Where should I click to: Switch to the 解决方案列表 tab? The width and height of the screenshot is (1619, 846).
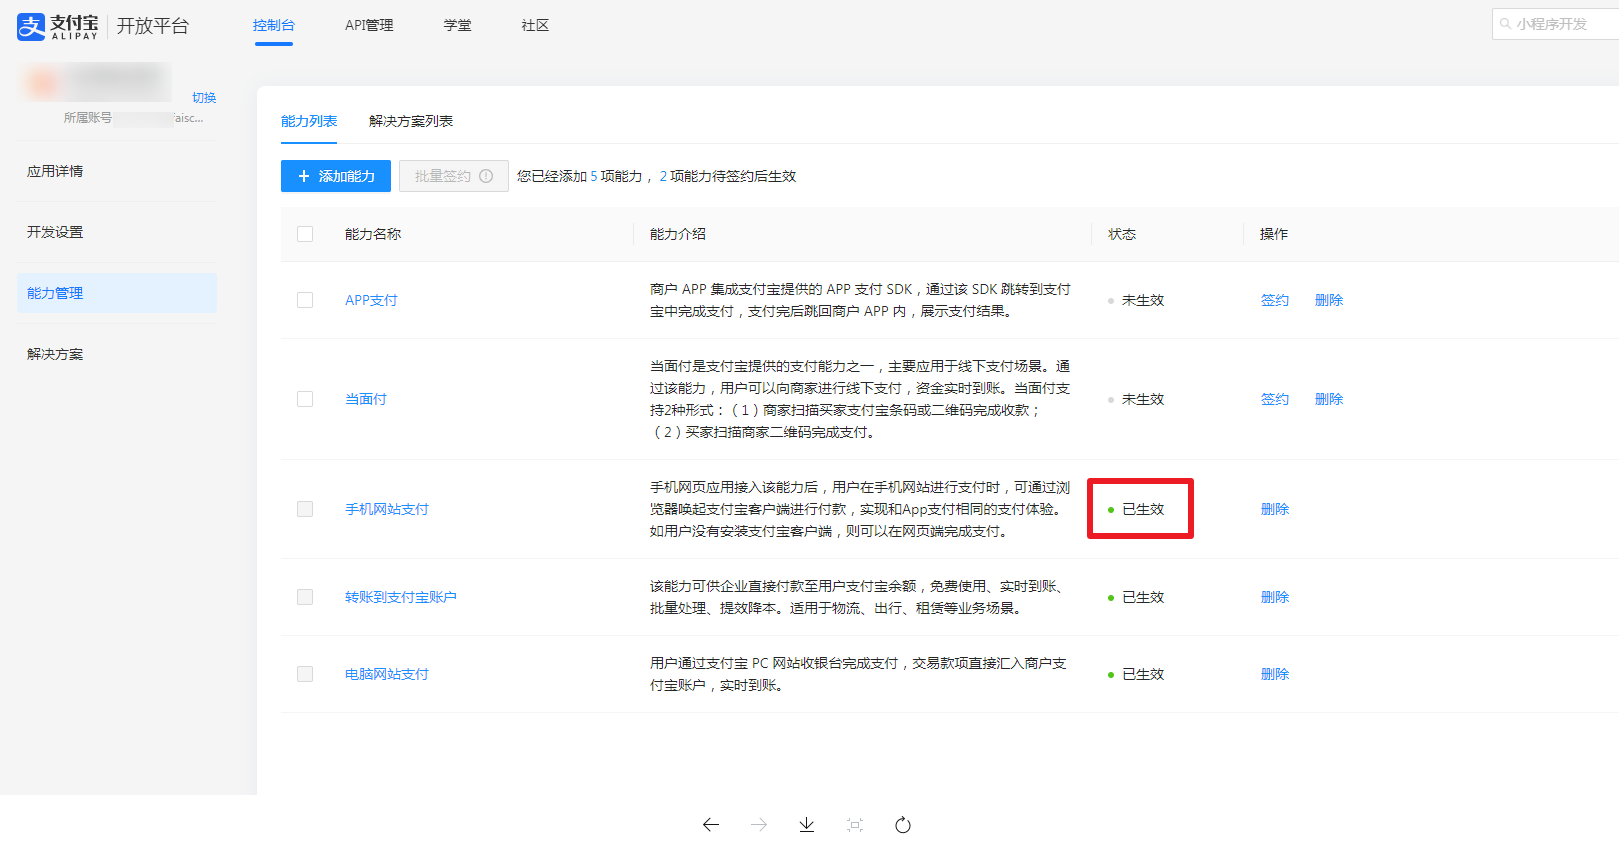click(x=411, y=121)
